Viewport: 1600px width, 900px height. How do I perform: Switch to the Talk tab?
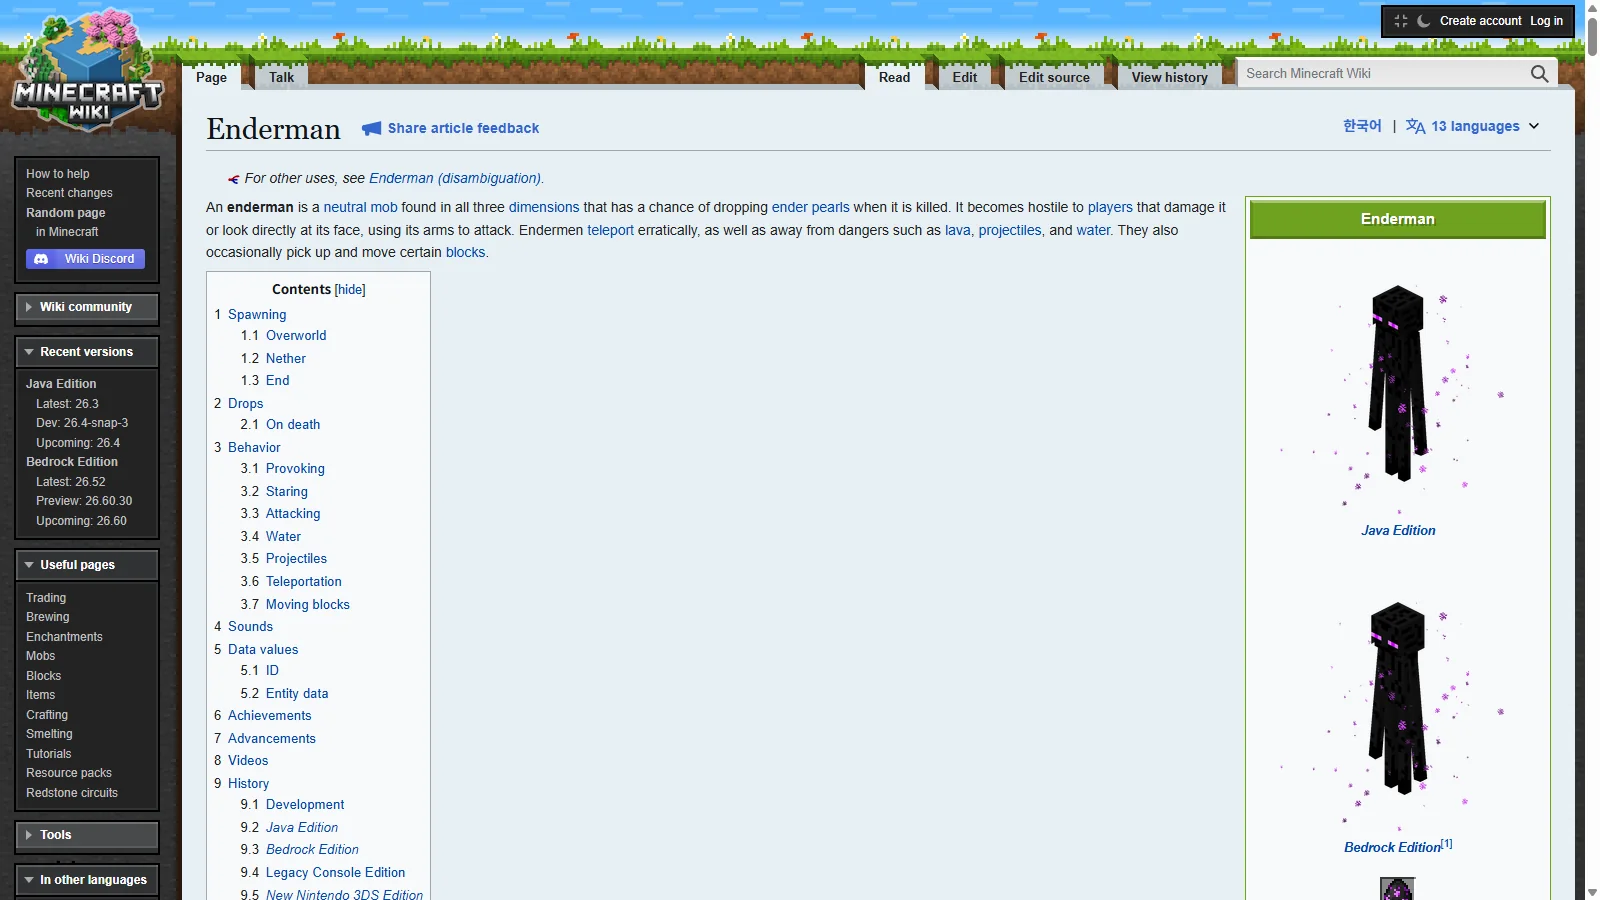281,77
